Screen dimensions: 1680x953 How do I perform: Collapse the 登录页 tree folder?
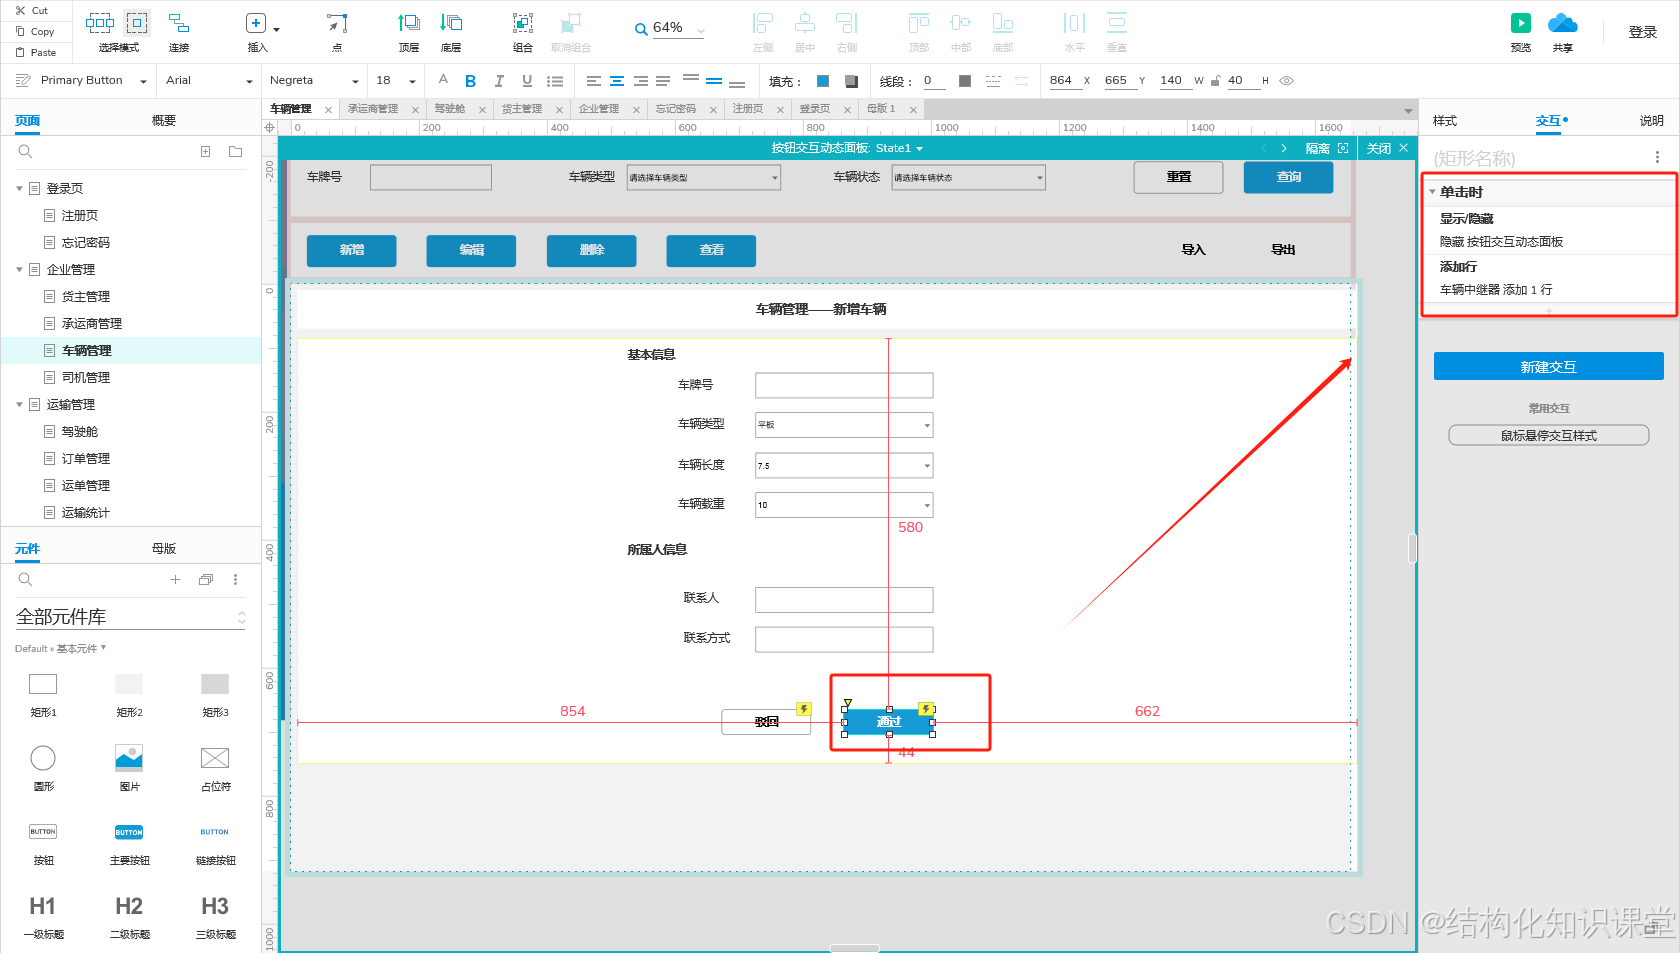coord(19,189)
